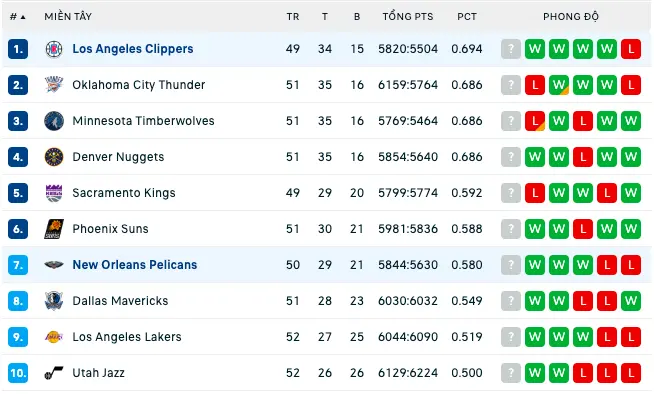
Task: Sort standings by TỔNG PTS column header
Action: click(408, 17)
